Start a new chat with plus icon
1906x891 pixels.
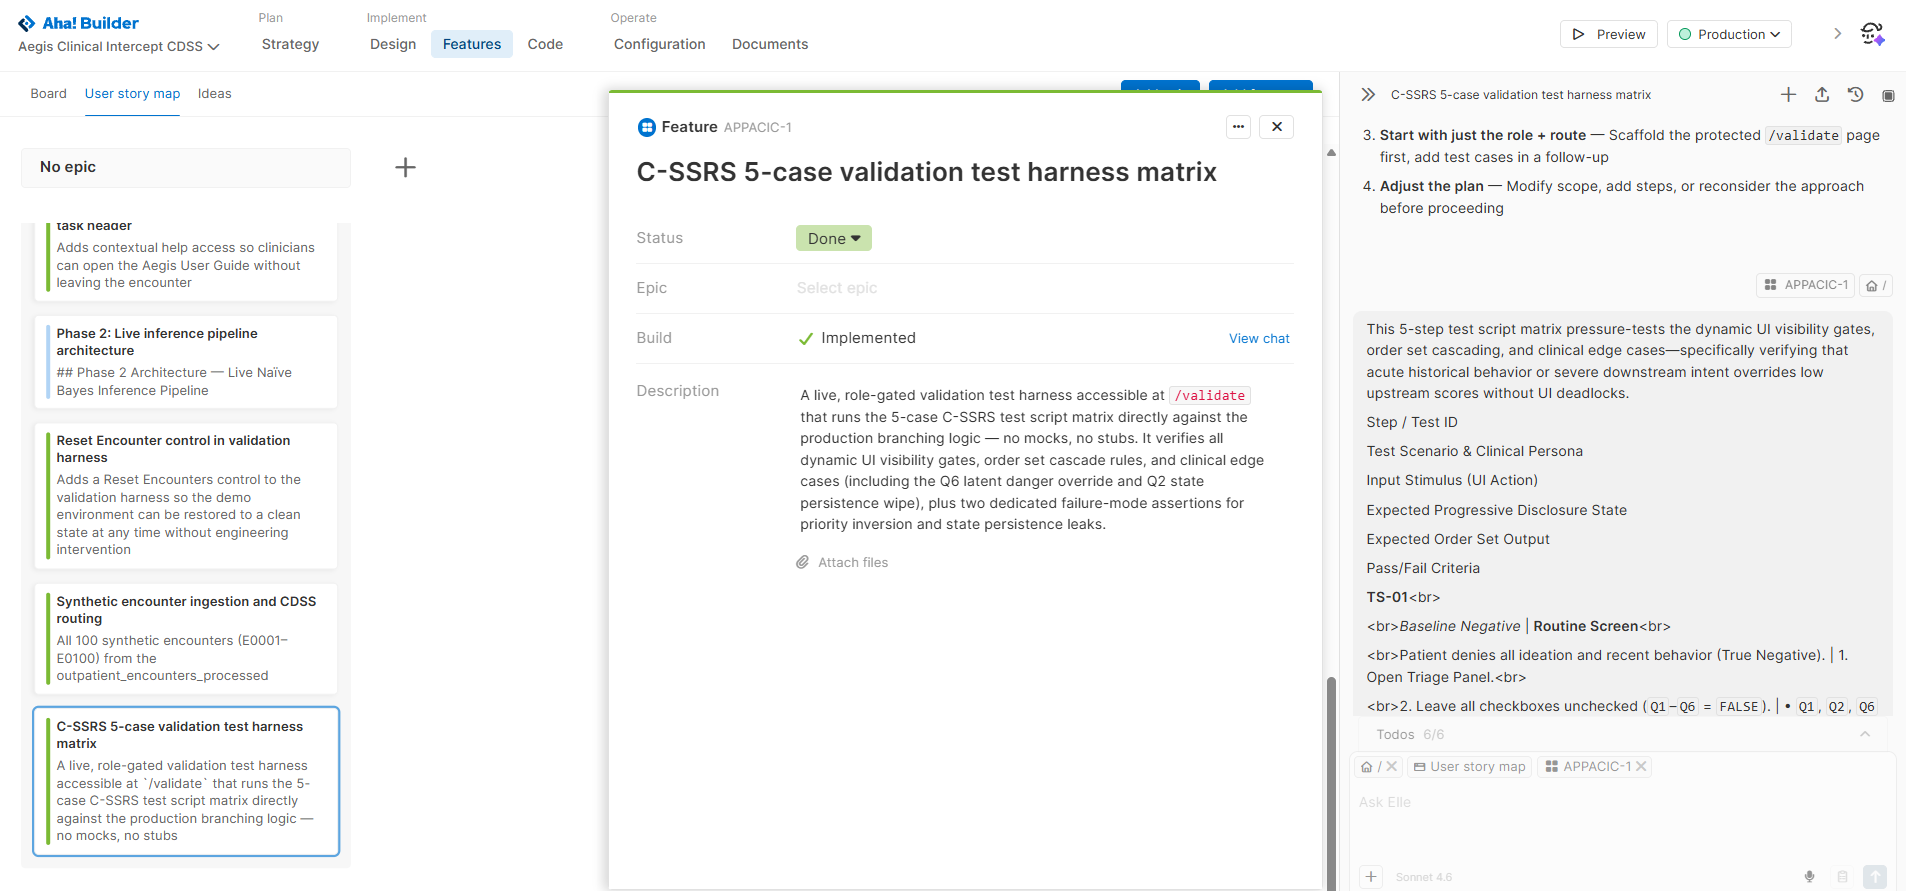pyautogui.click(x=1788, y=95)
